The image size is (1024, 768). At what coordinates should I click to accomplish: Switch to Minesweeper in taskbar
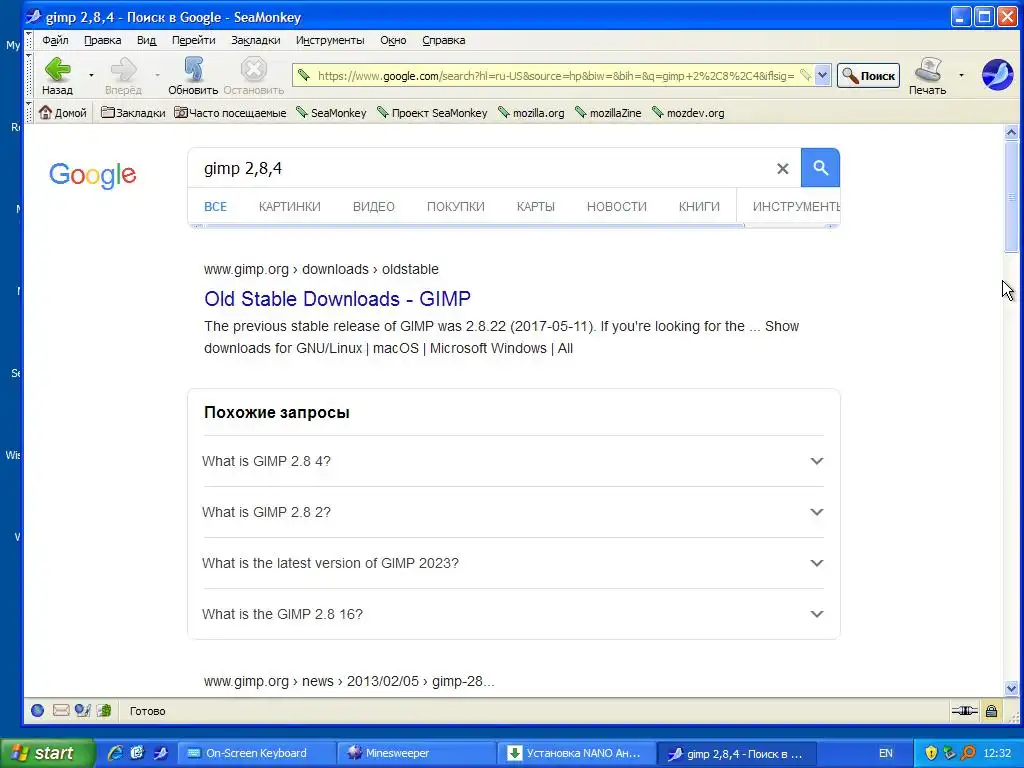point(415,753)
